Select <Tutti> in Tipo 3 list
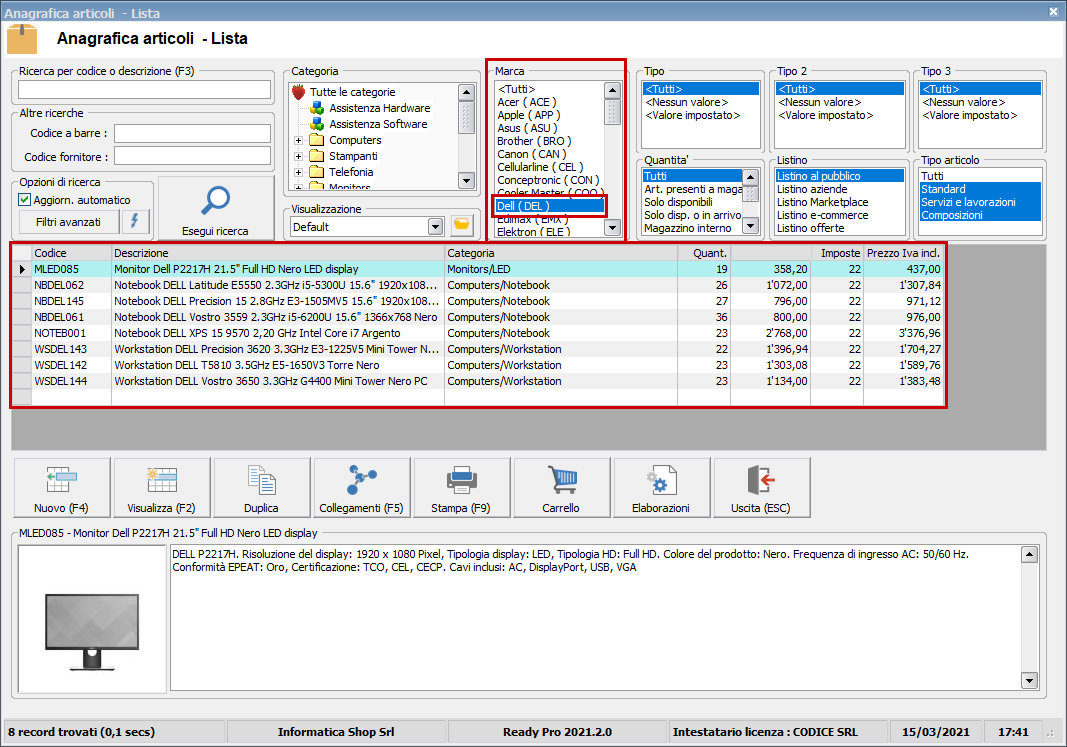 pyautogui.click(x=980, y=89)
